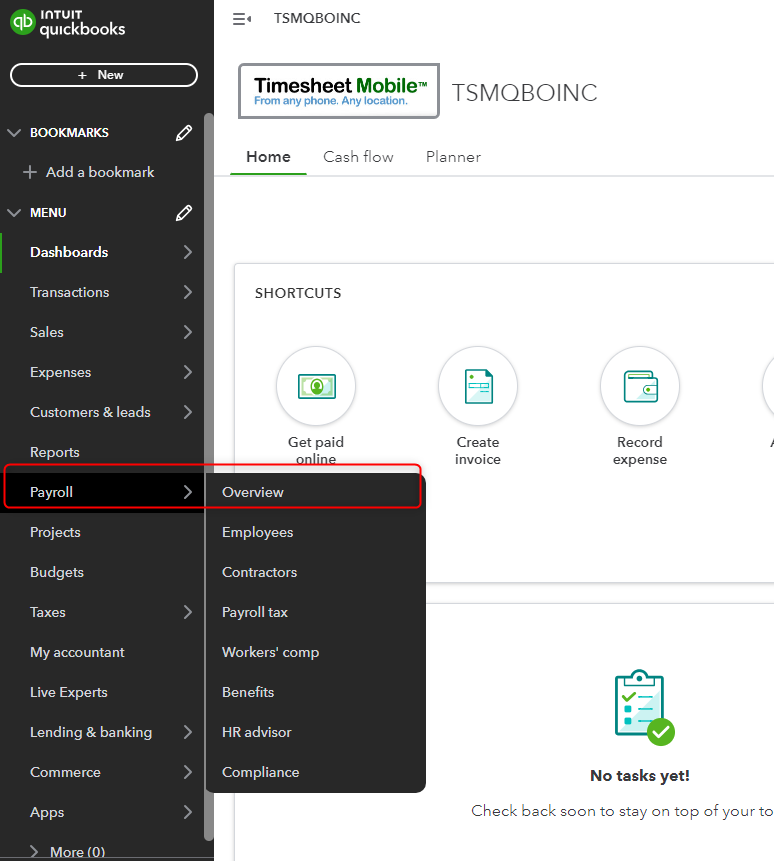
Task: Expand the Customers & leads submenu
Action: (188, 412)
